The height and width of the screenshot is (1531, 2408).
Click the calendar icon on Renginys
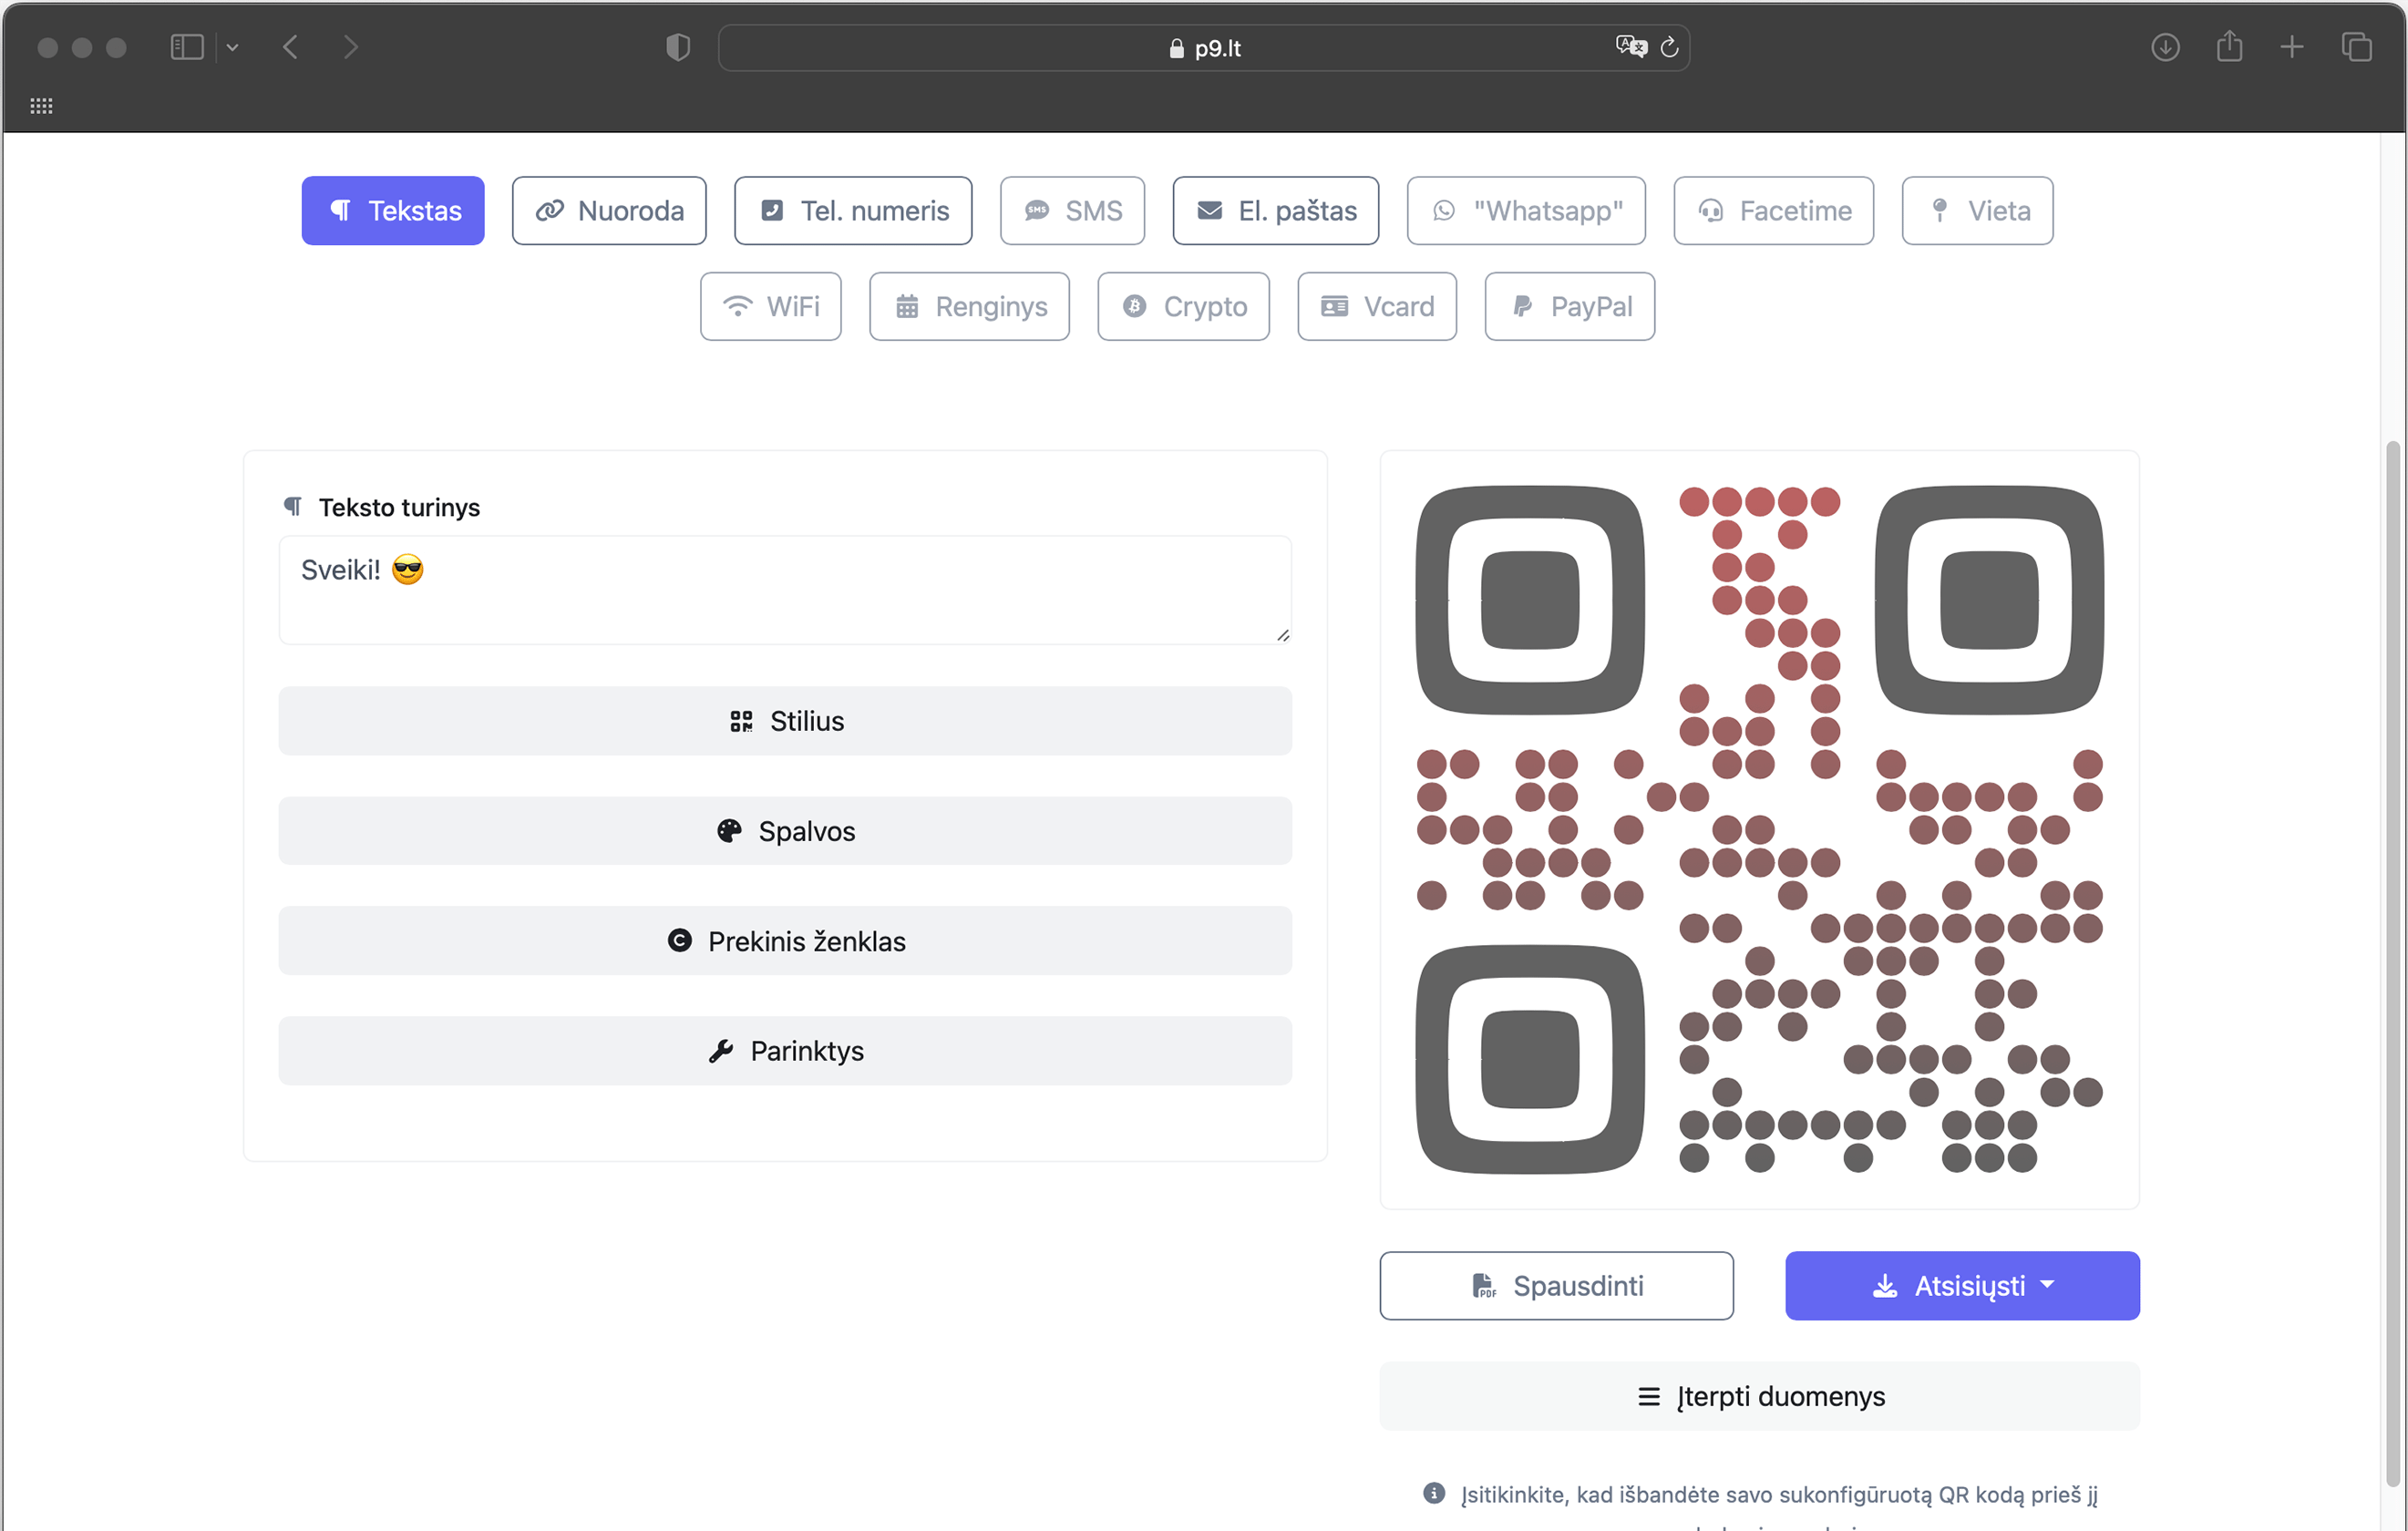coord(908,306)
